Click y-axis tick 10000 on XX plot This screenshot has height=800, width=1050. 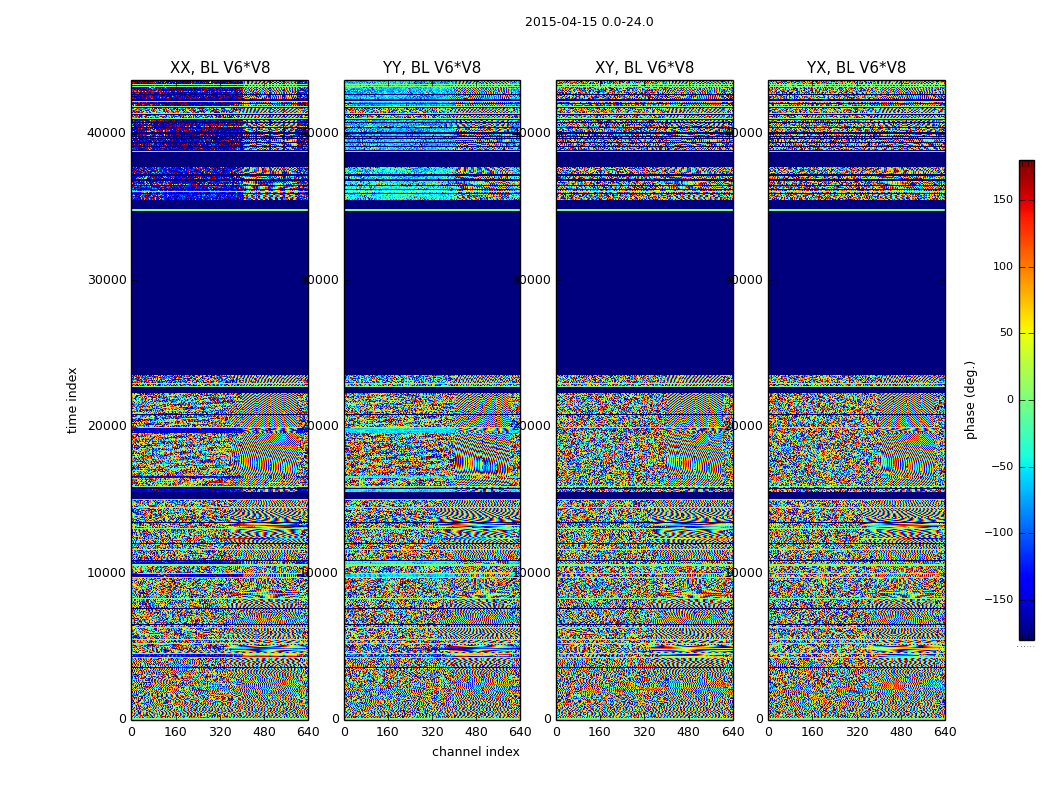[x=106, y=573]
